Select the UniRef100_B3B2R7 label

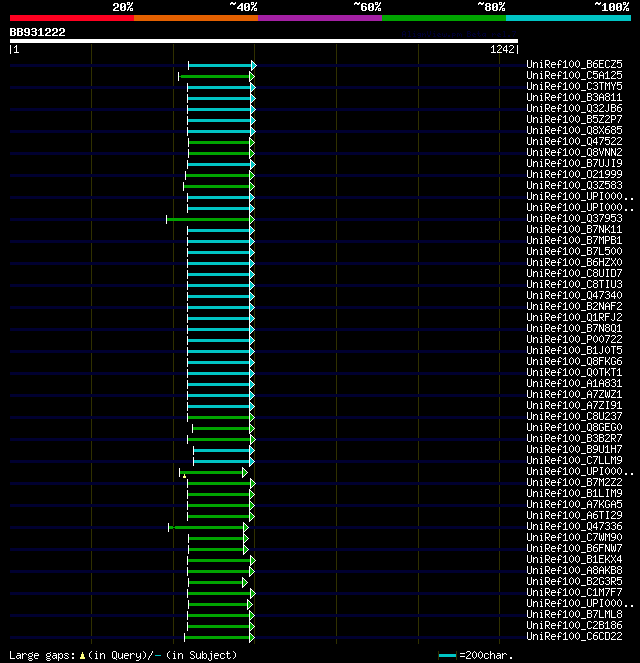click(x=574, y=438)
